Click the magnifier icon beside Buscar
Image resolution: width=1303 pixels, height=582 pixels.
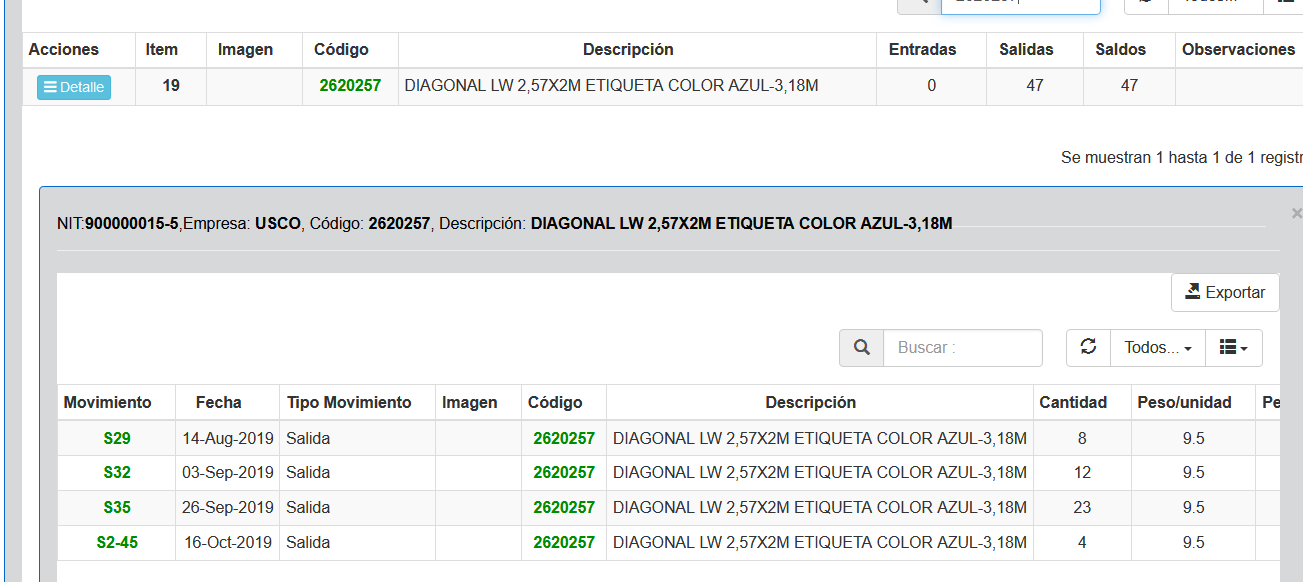point(861,347)
